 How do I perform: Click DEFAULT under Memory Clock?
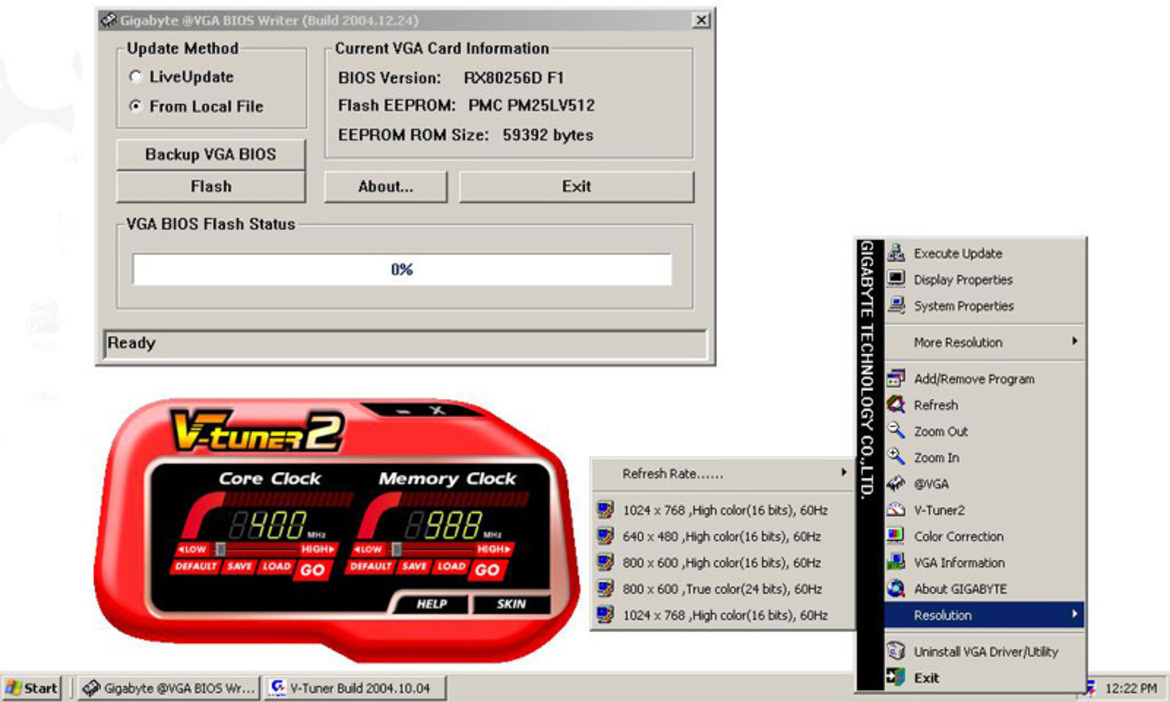coord(371,566)
